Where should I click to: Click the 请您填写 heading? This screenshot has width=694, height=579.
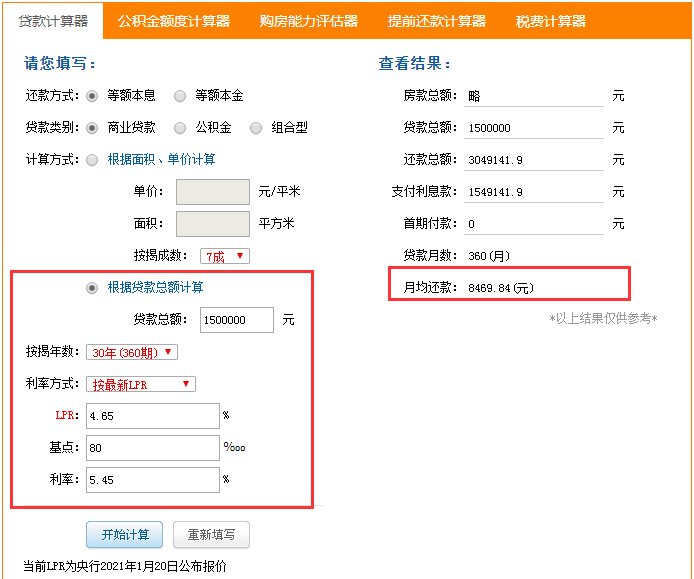pyautogui.click(x=60, y=63)
